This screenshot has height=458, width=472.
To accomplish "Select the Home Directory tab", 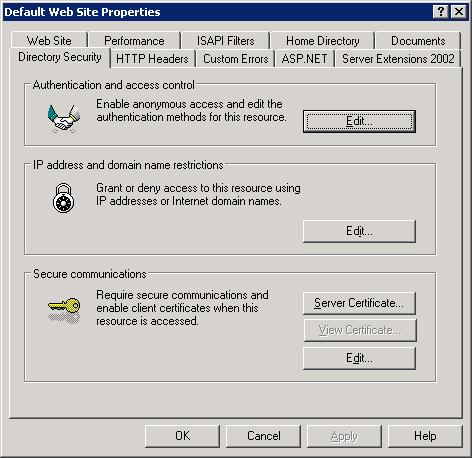I will point(322,41).
